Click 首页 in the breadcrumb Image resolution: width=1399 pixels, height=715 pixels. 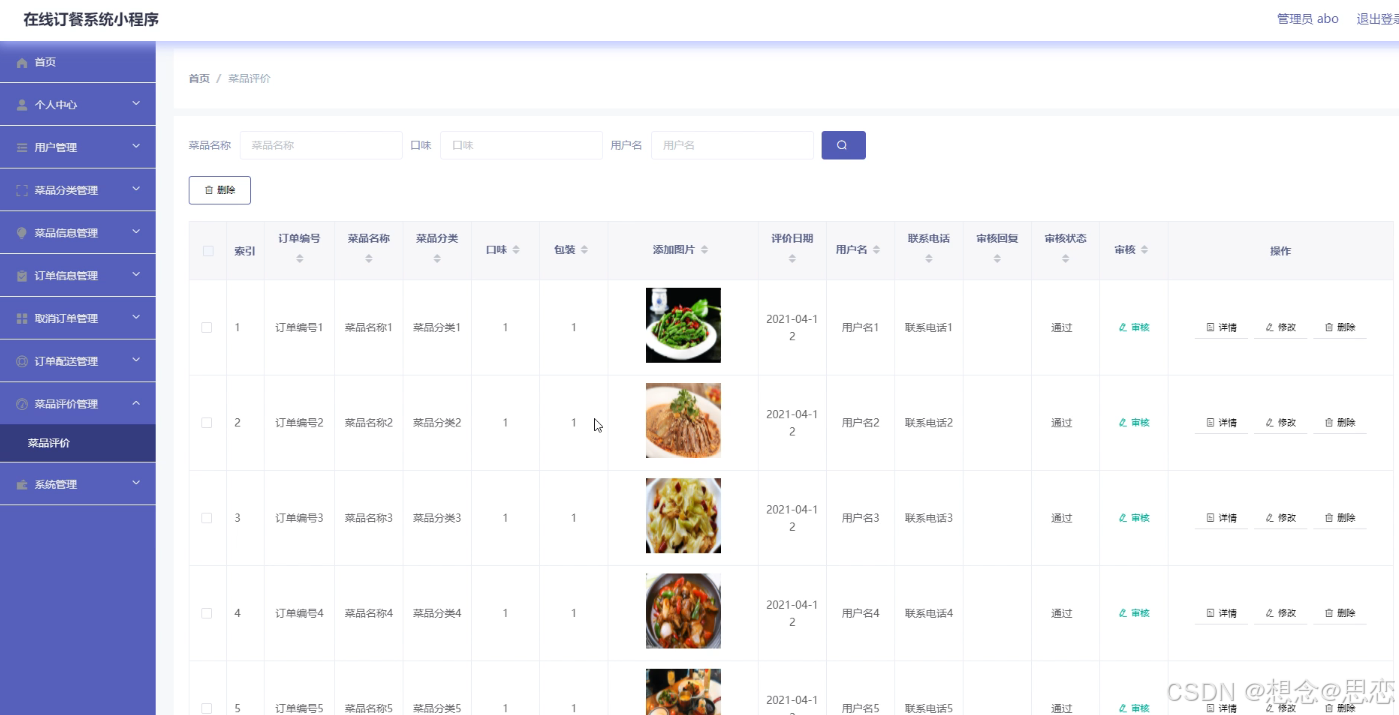pyautogui.click(x=199, y=78)
